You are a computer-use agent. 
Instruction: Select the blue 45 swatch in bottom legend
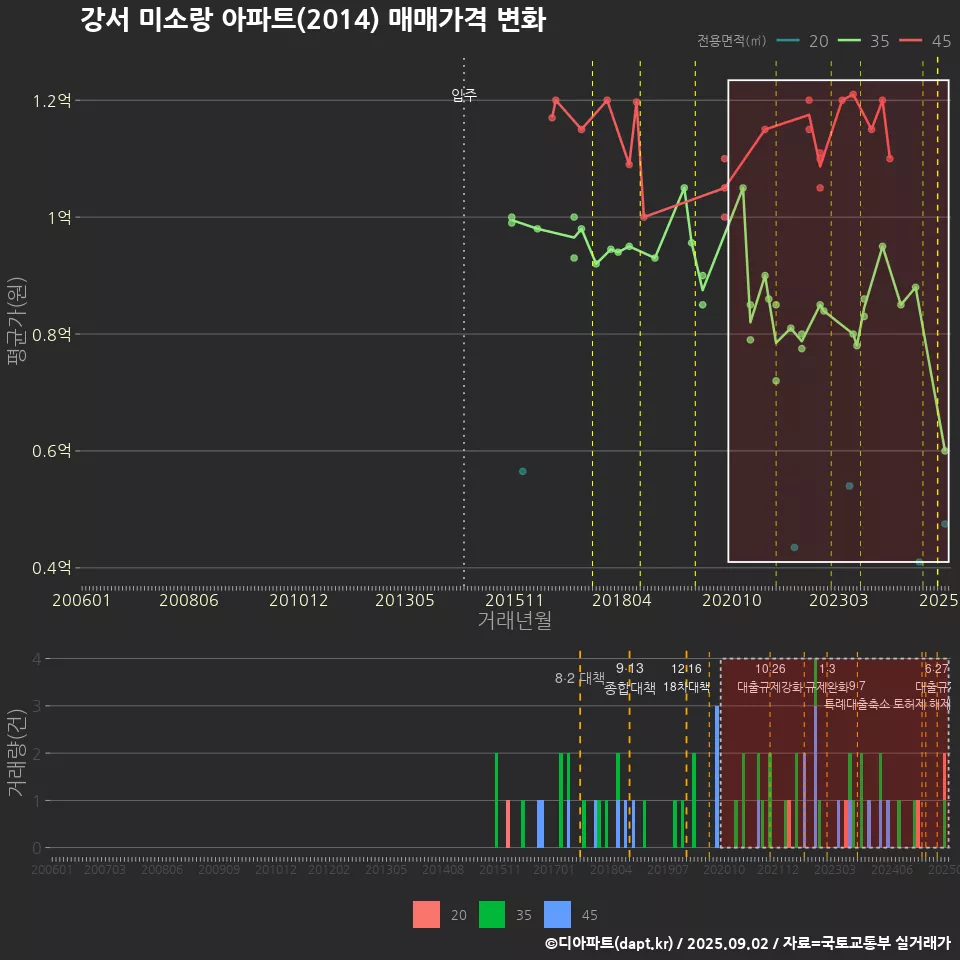point(557,915)
